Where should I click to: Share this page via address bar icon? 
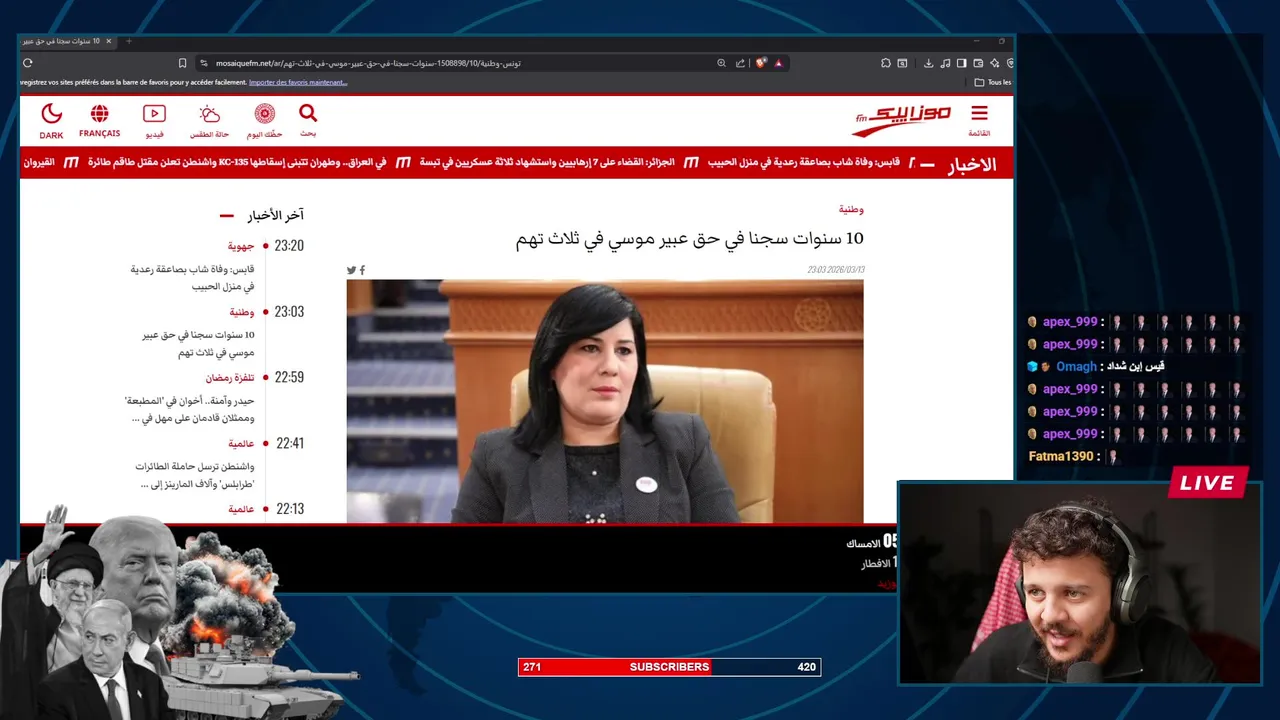[x=740, y=63]
